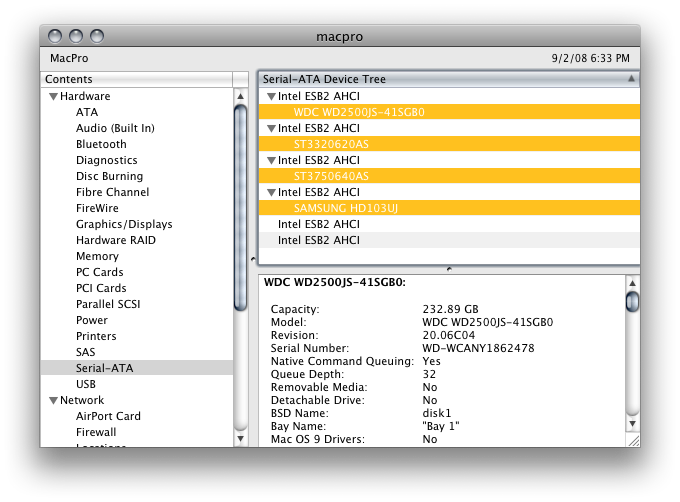Collapse the Hardware section triangle
This screenshot has height=502, width=680.
click(x=53, y=96)
